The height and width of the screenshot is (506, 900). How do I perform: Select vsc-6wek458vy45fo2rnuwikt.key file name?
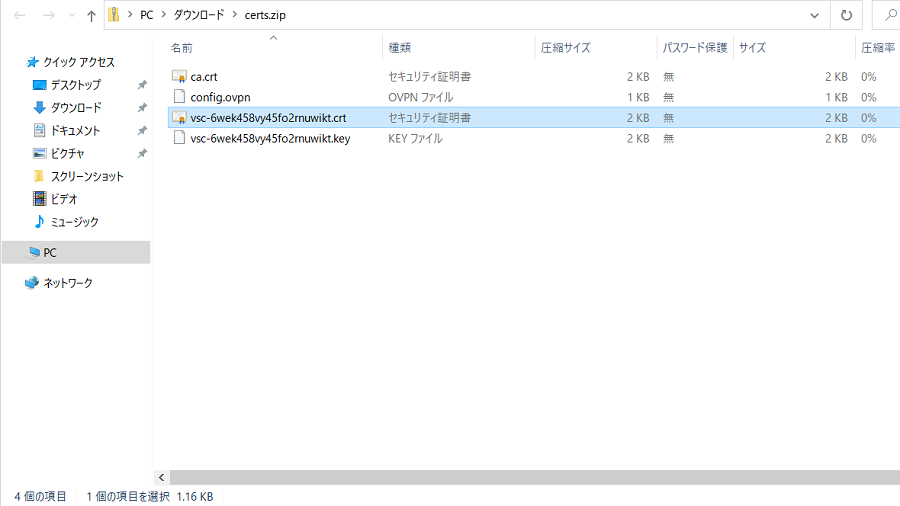[x=270, y=139]
